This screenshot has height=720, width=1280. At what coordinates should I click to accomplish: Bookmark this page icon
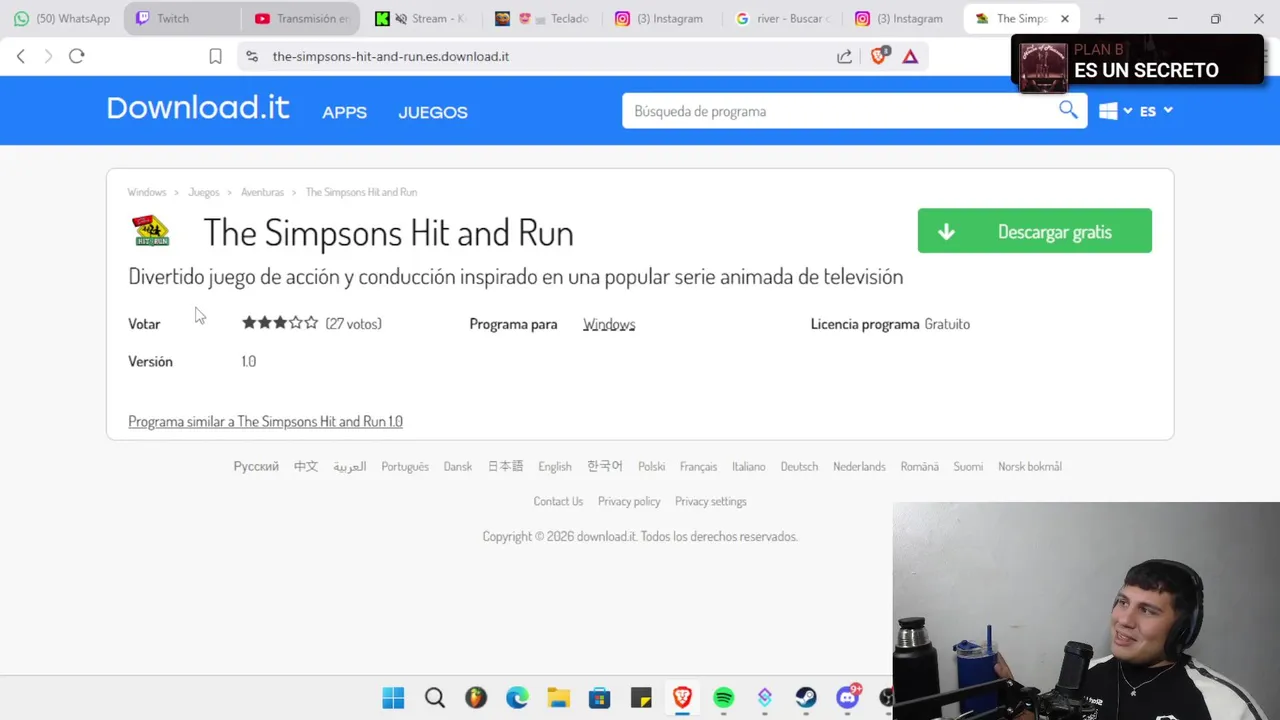[x=215, y=56]
